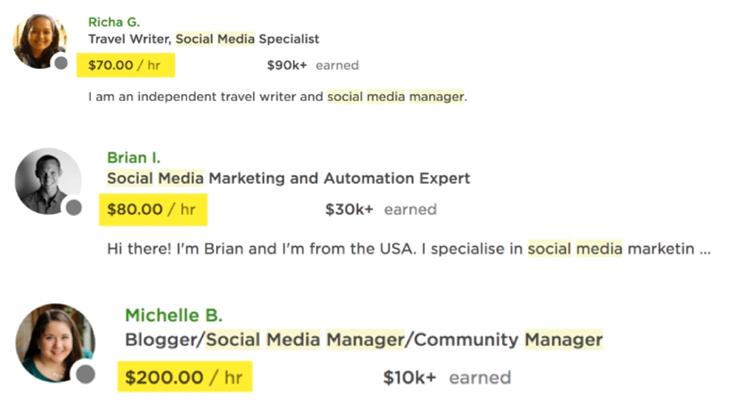Screen dimensions: 736x404
Task: Expand Brian's truncated description ellipsis
Action: pos(705,248)
